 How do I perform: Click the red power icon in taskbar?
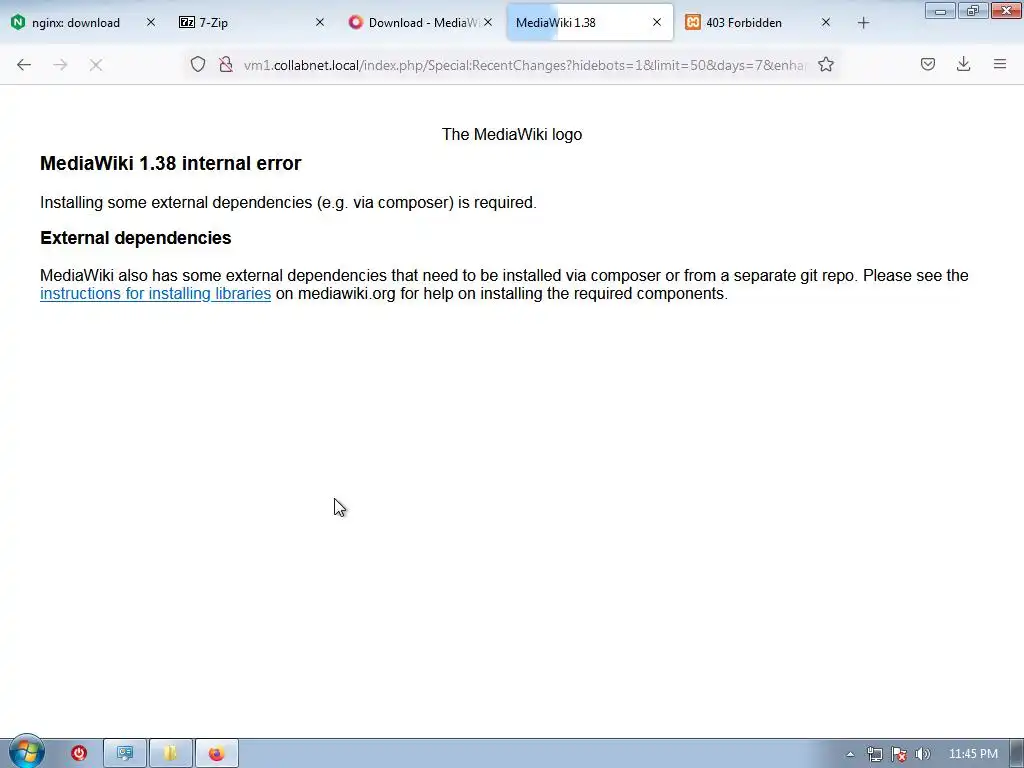[x=79, y=754]
